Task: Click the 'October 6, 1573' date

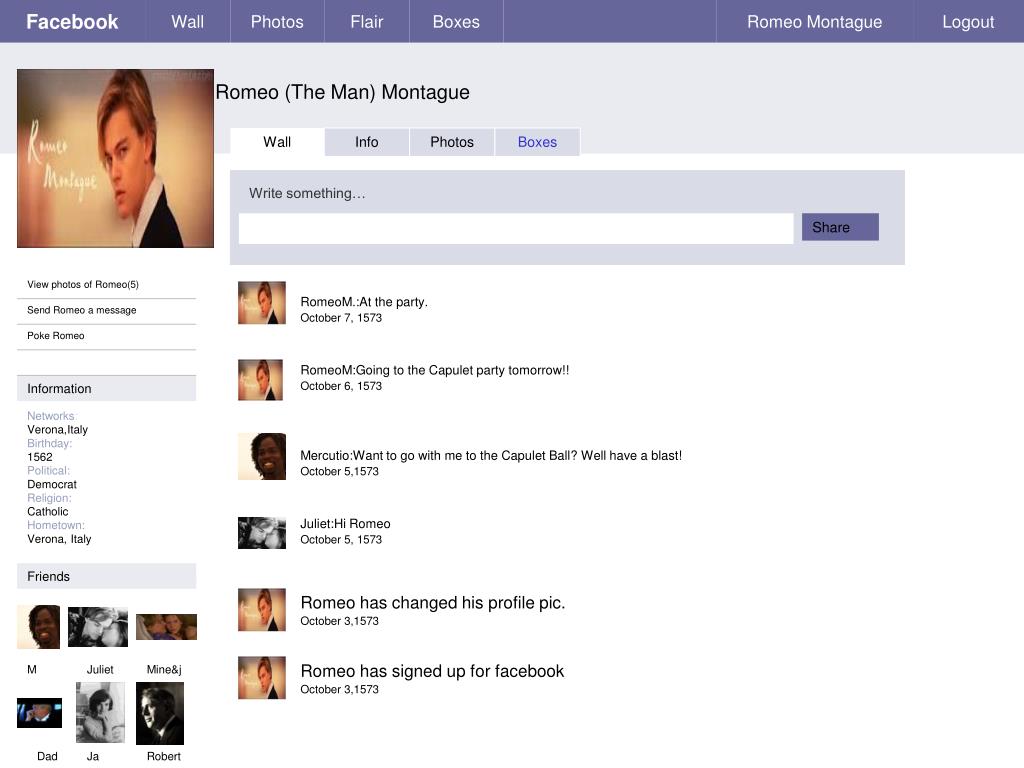Action: [x=341, y=386]
